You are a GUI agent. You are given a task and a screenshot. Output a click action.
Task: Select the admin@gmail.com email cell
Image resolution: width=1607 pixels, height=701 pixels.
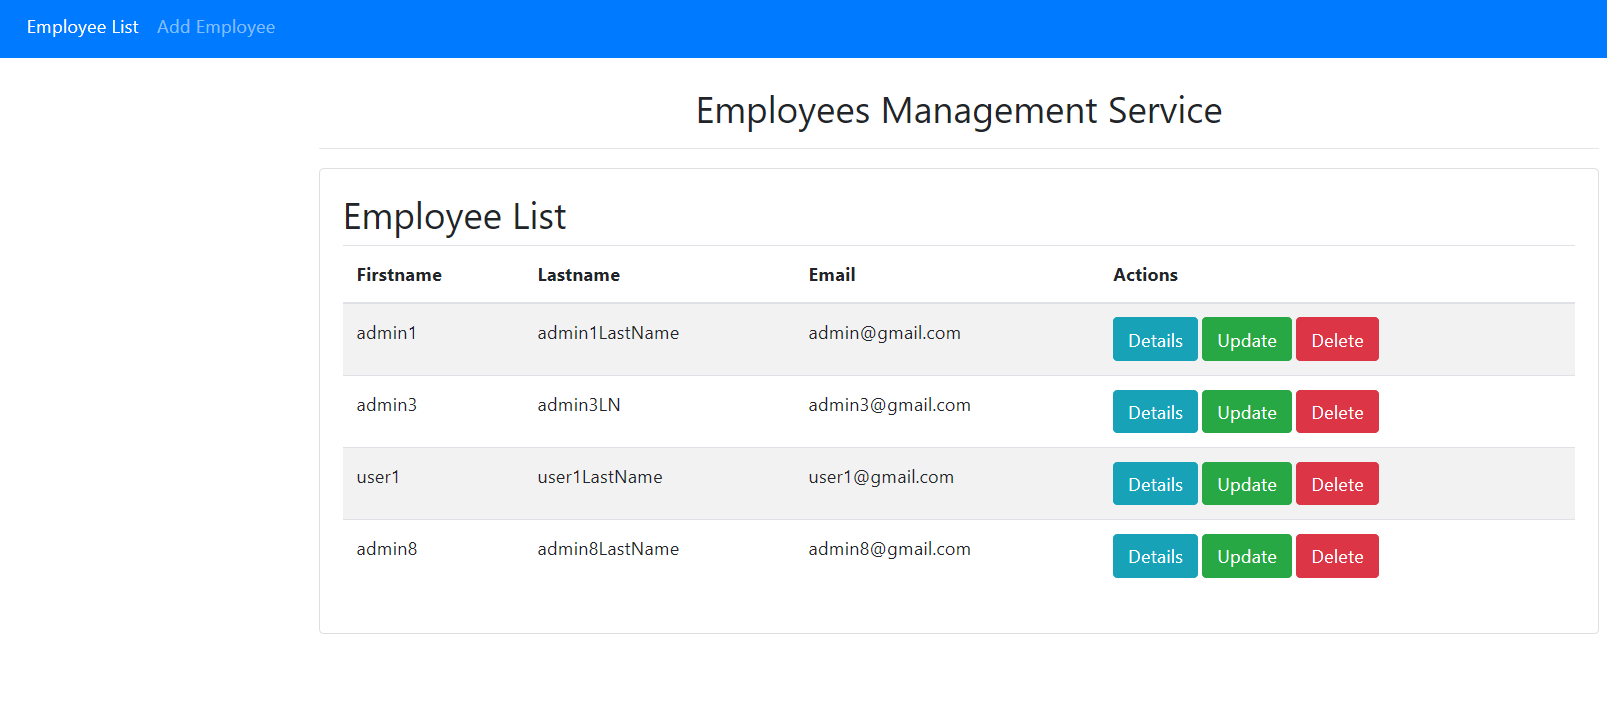(884, 333)
